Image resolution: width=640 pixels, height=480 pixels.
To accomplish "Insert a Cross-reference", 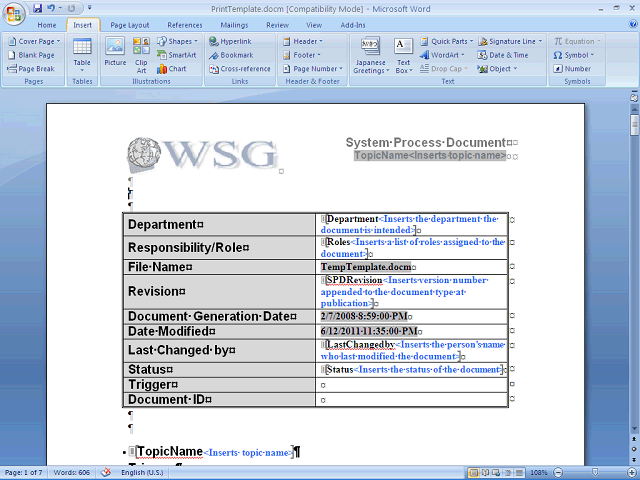I will click(x=240, y=69).
